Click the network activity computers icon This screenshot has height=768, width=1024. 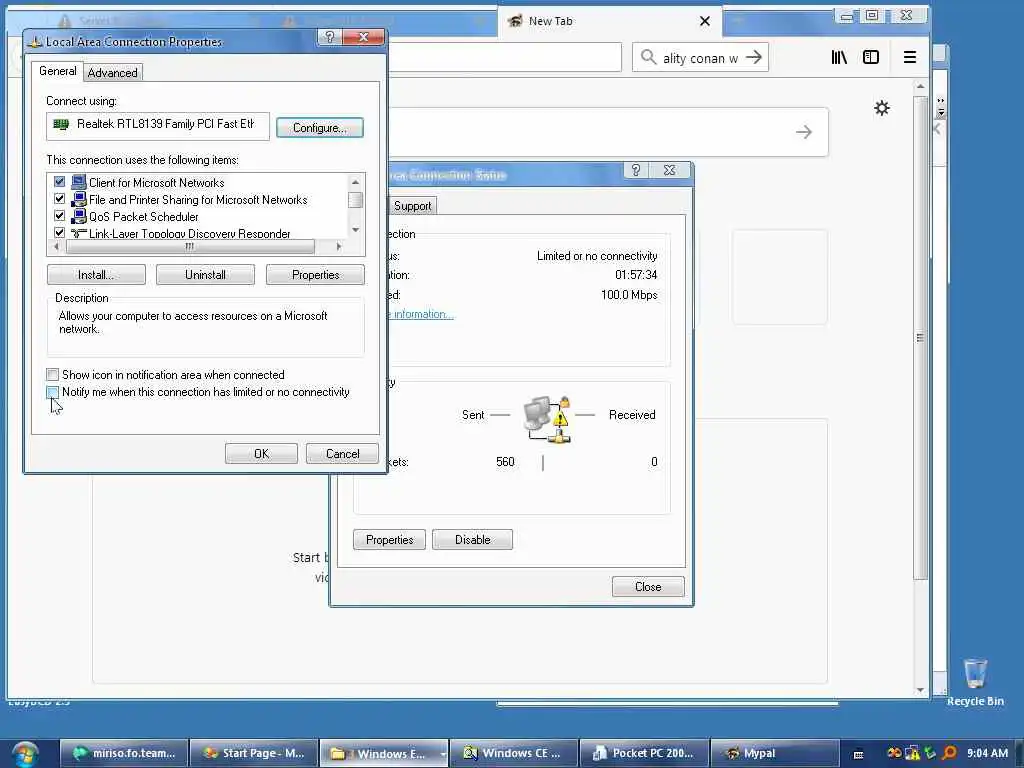[x=547, y=419]
